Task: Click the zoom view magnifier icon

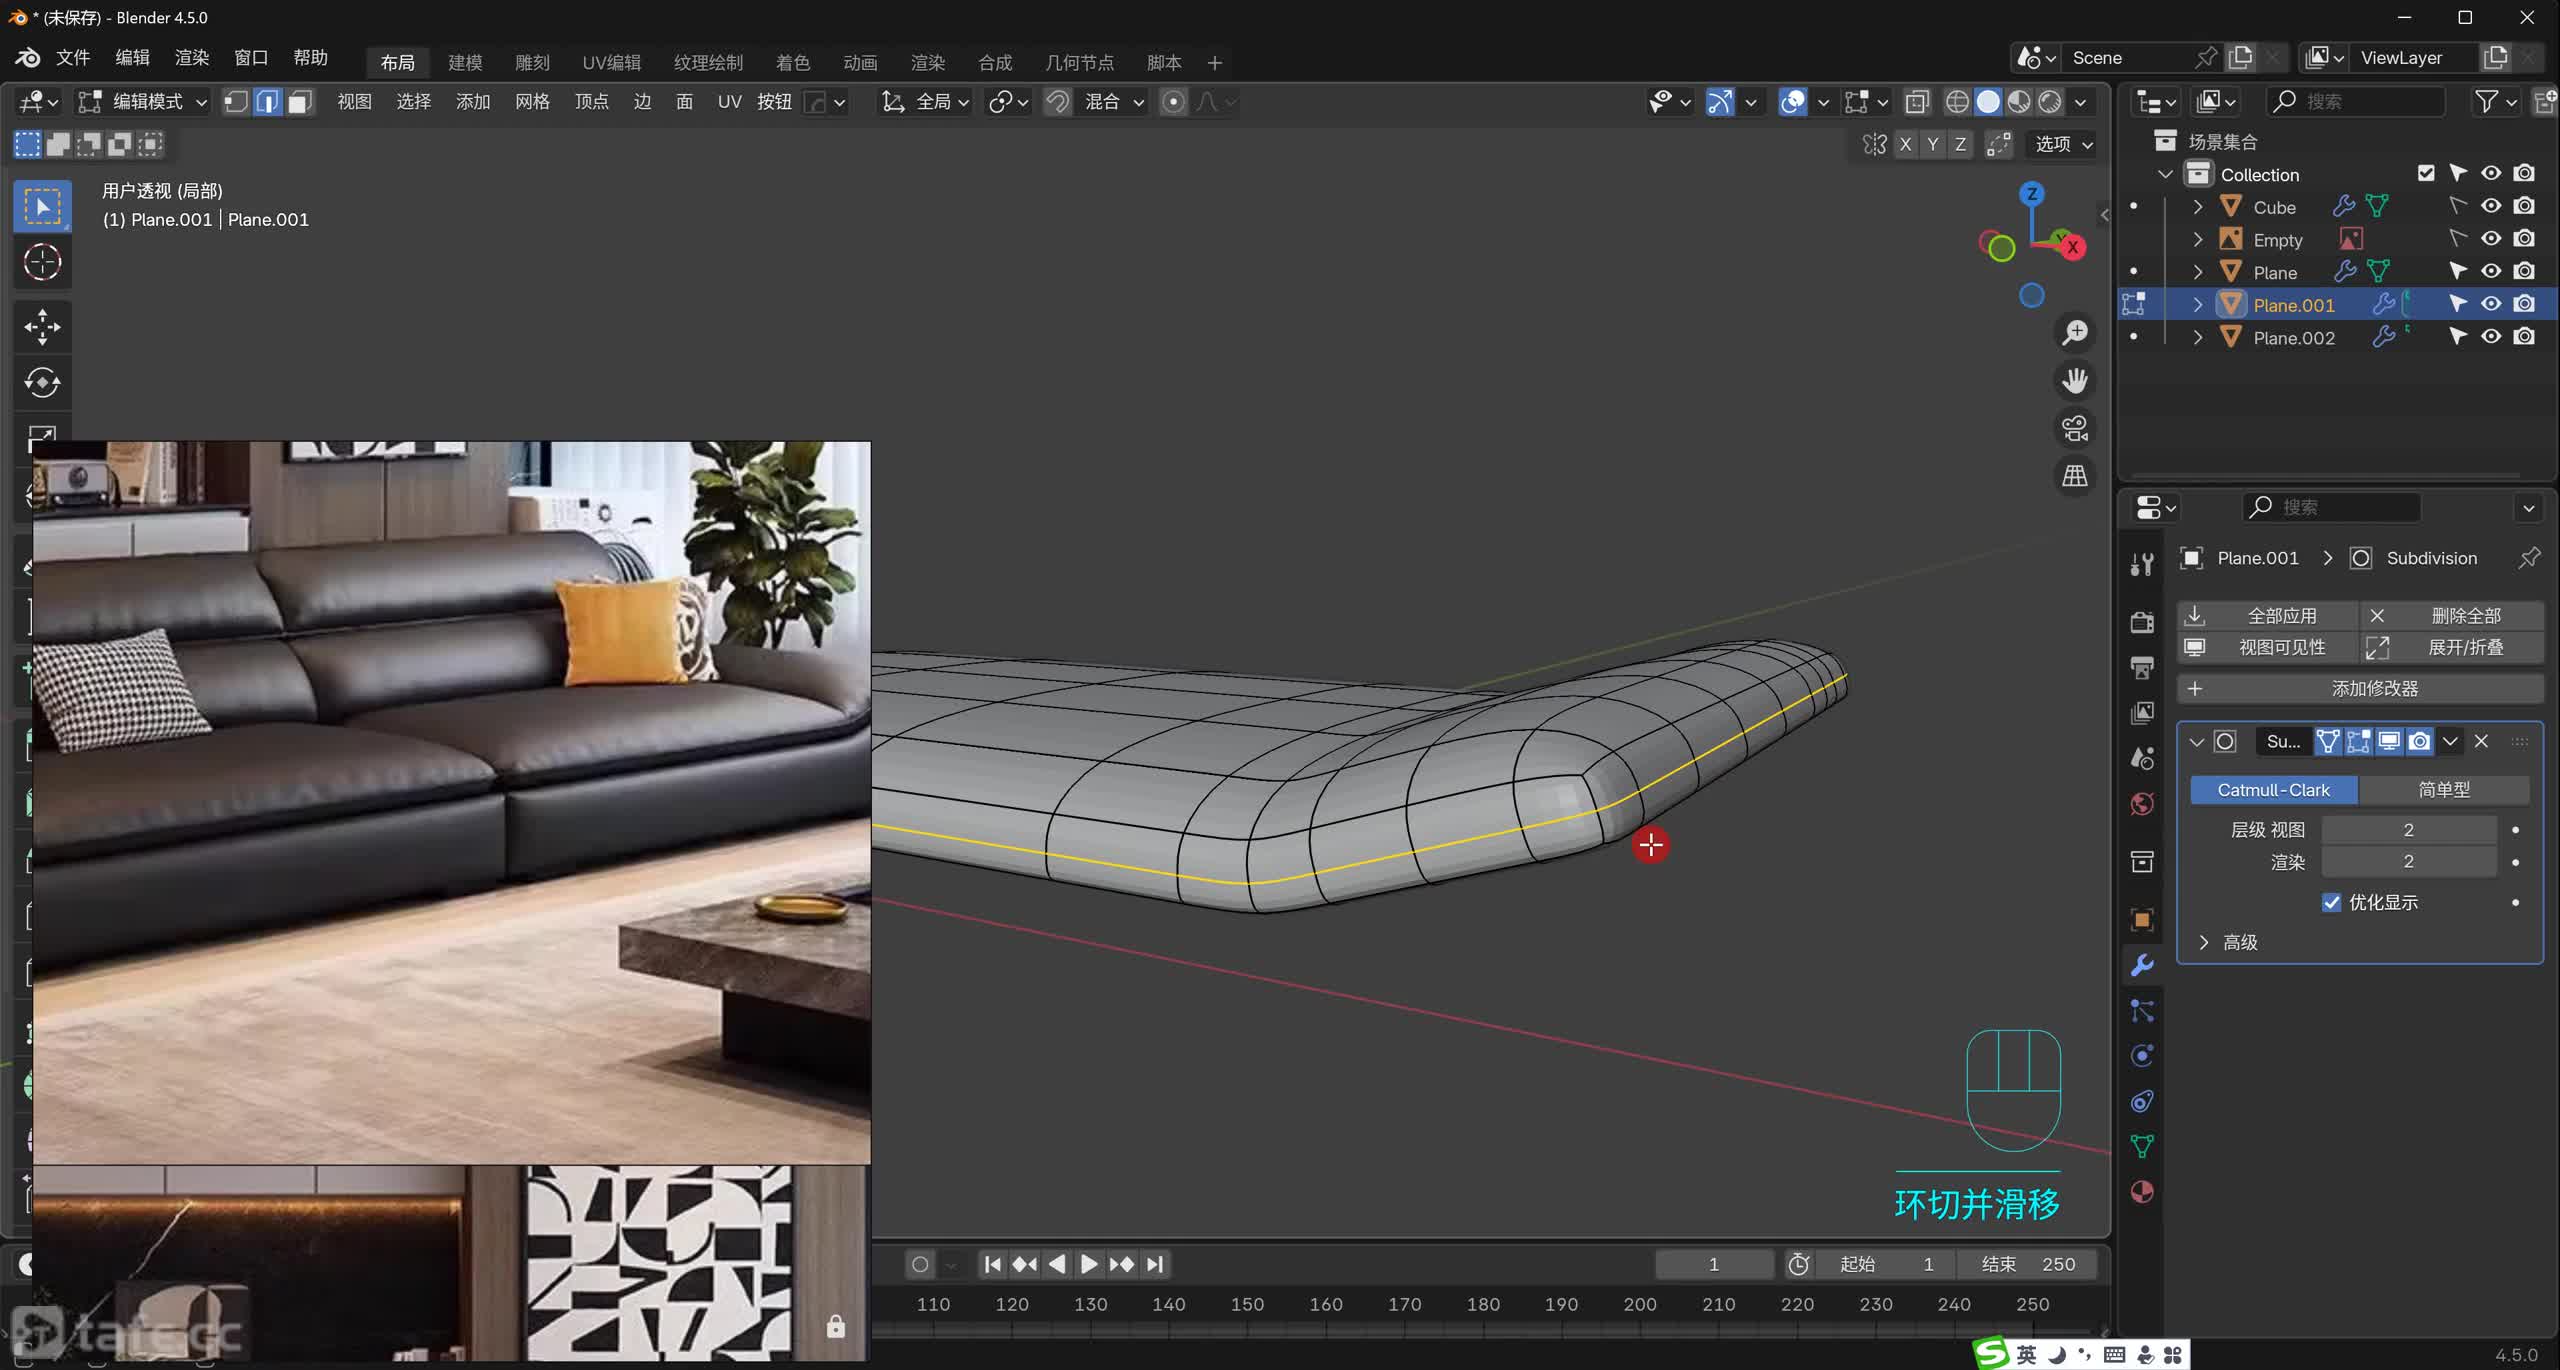Action: (x=2075, y=332)
